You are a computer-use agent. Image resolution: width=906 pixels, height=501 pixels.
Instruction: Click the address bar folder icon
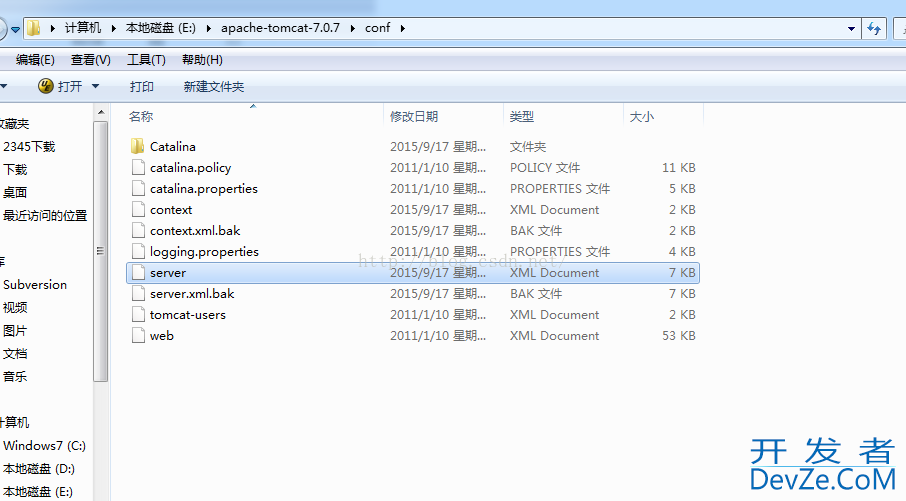(x=34, y=28)
